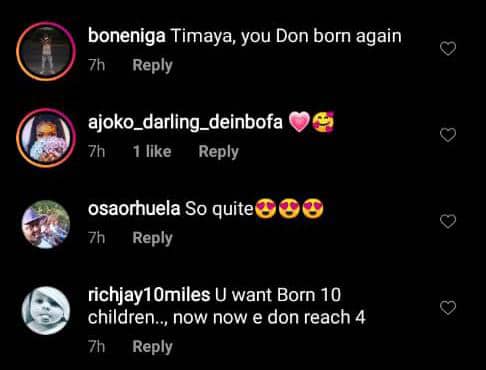Reply to boneniga's comment

coord(152,65)
